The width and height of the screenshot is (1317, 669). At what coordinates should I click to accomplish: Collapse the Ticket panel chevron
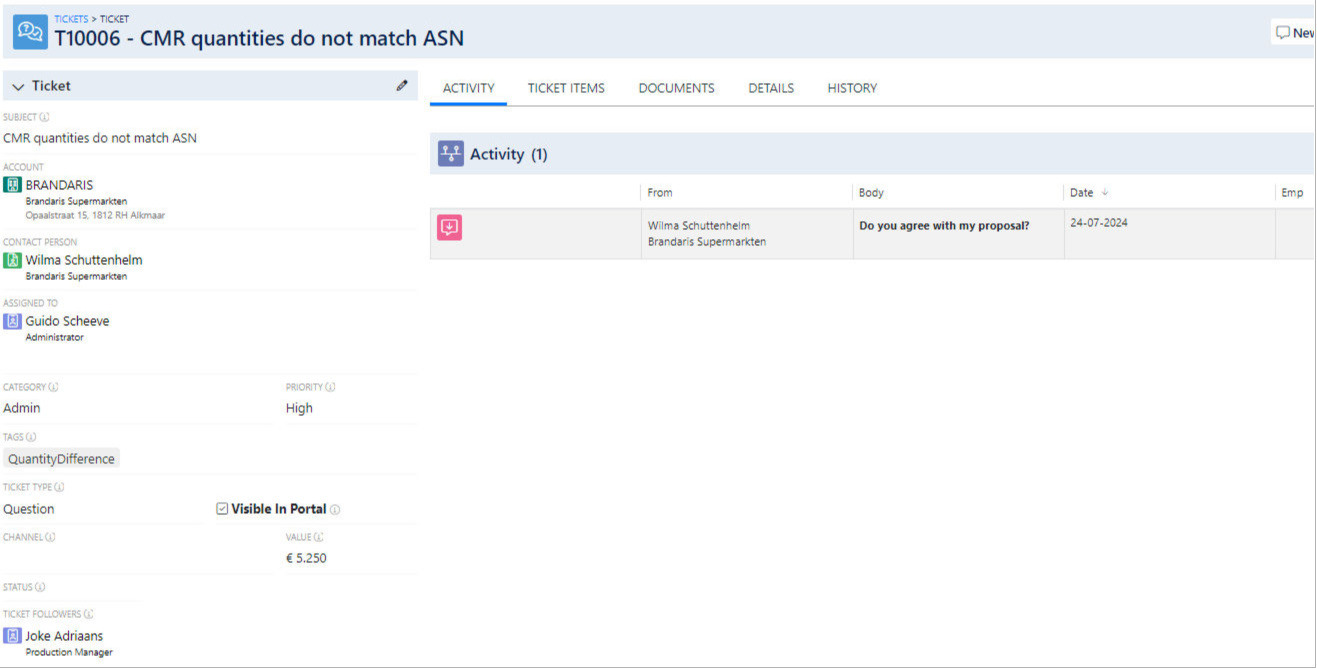pos(18,87)
